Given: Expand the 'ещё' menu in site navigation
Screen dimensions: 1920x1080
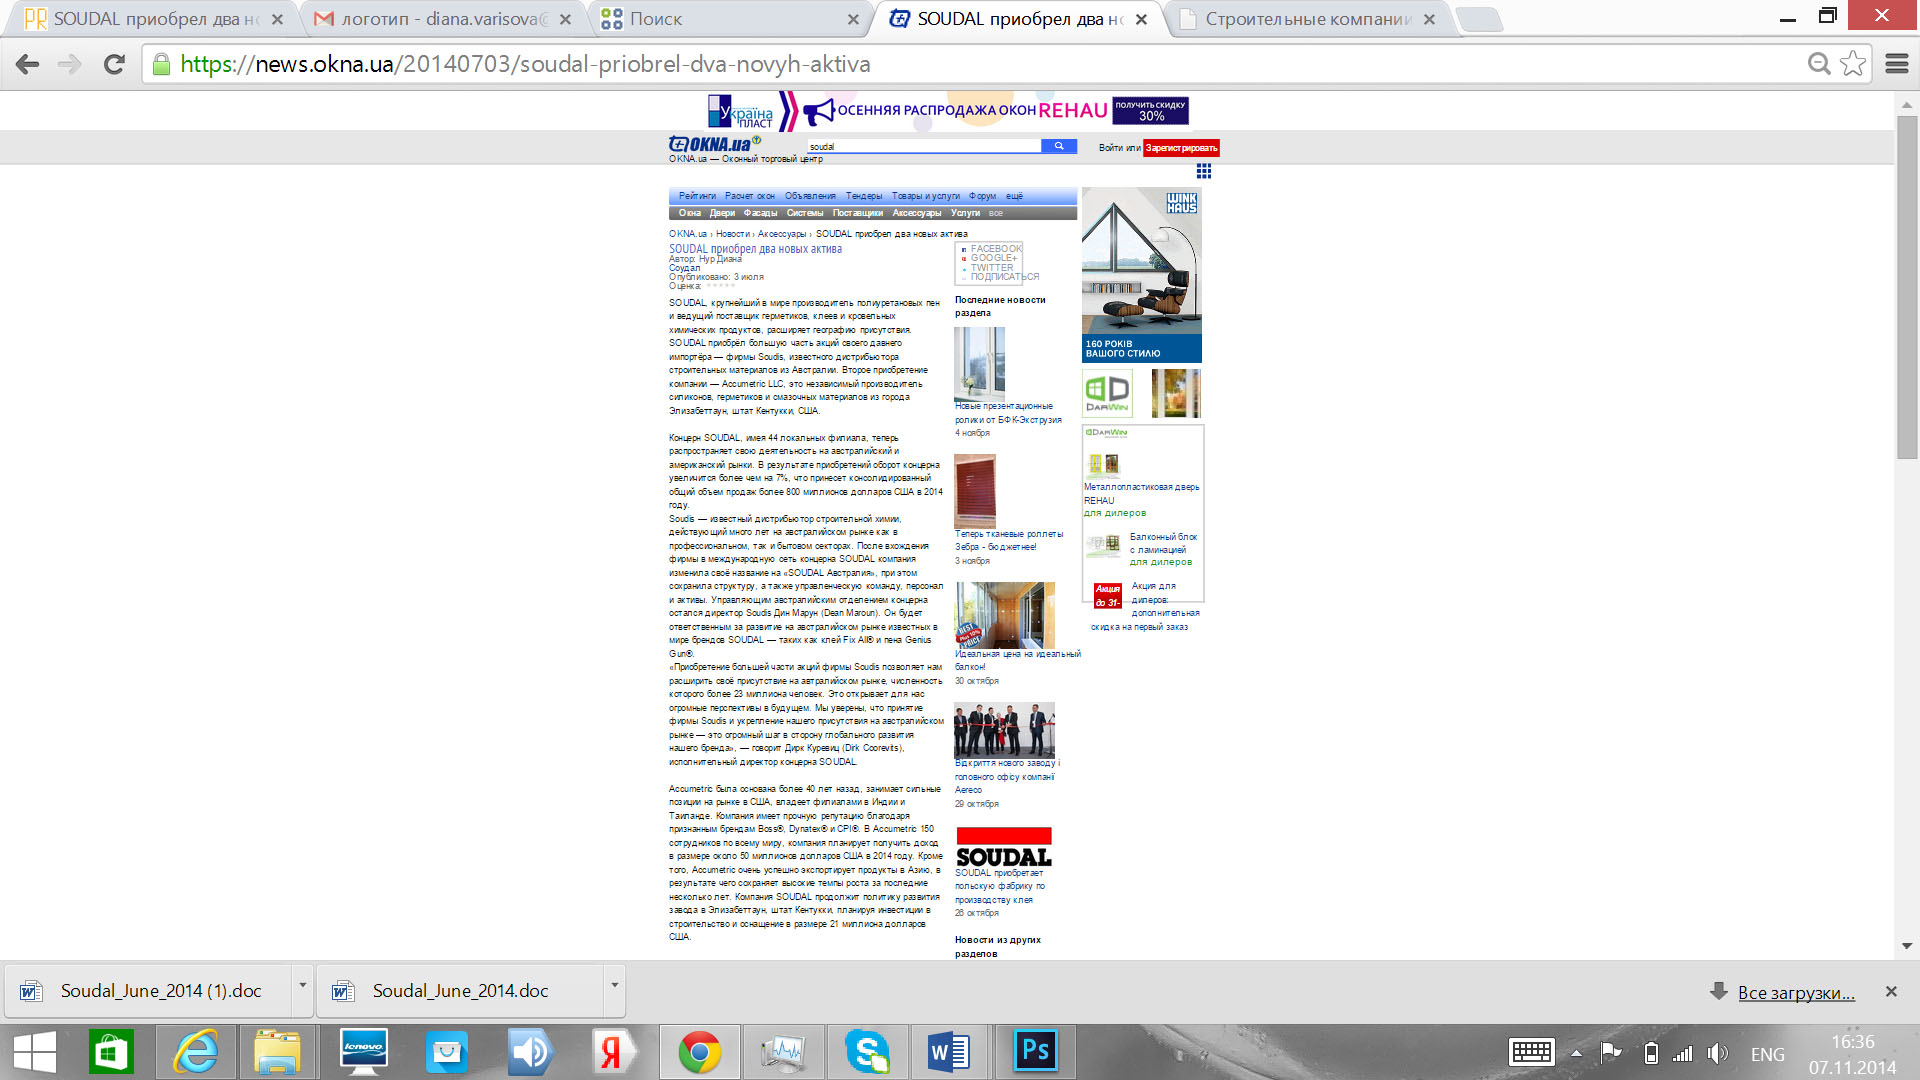Looking at the screenshot, I should 1014,196.
